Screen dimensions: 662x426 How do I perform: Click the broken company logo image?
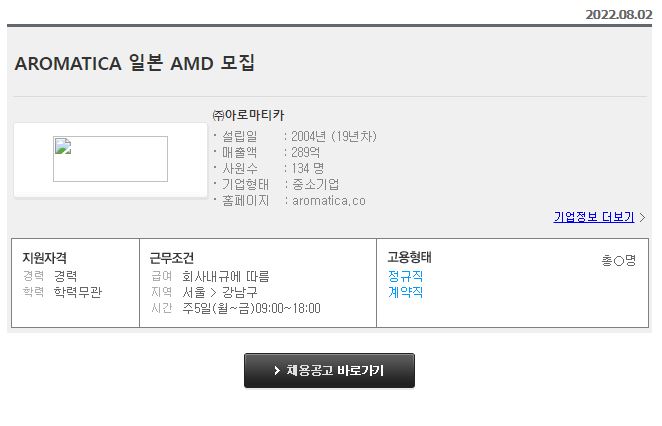coord(110,159)
